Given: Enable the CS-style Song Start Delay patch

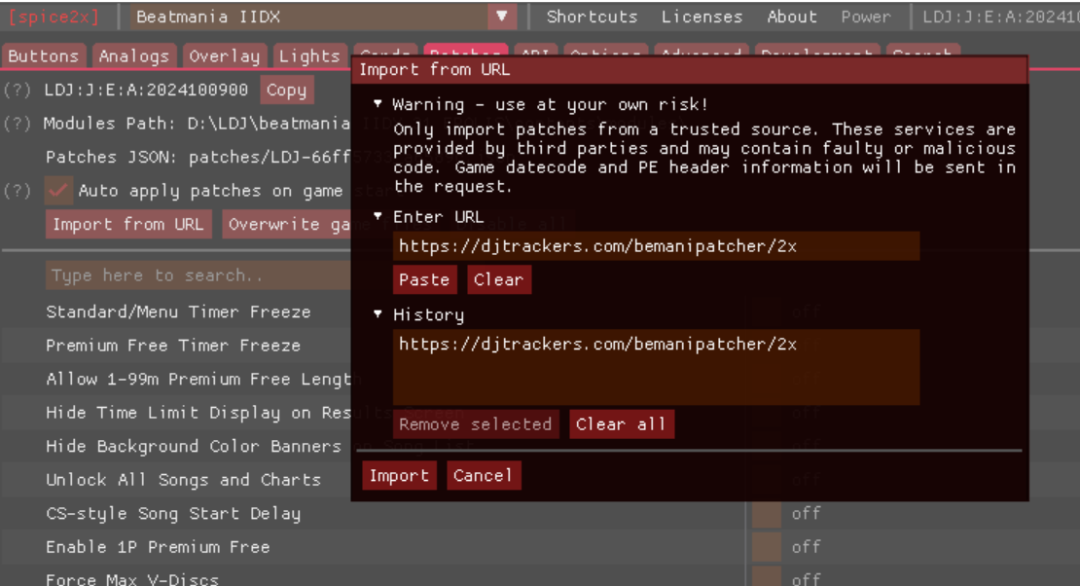Looking at the screenshot, I should coord(766,514).
